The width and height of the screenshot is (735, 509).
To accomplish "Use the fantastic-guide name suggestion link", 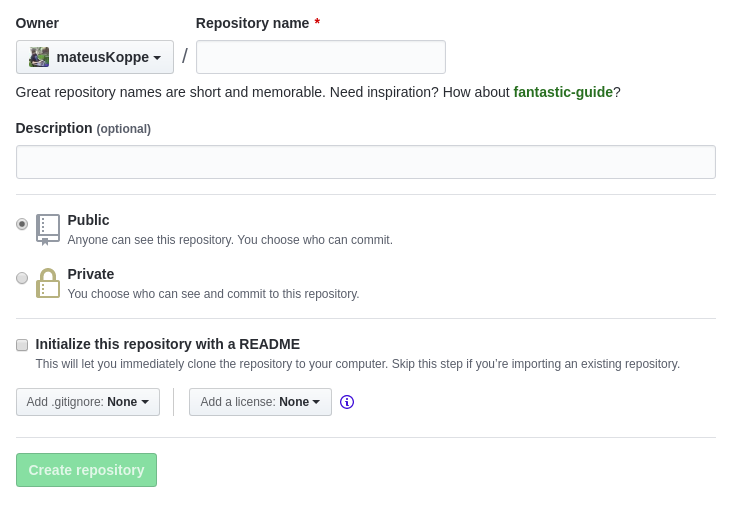I will 563,92.
